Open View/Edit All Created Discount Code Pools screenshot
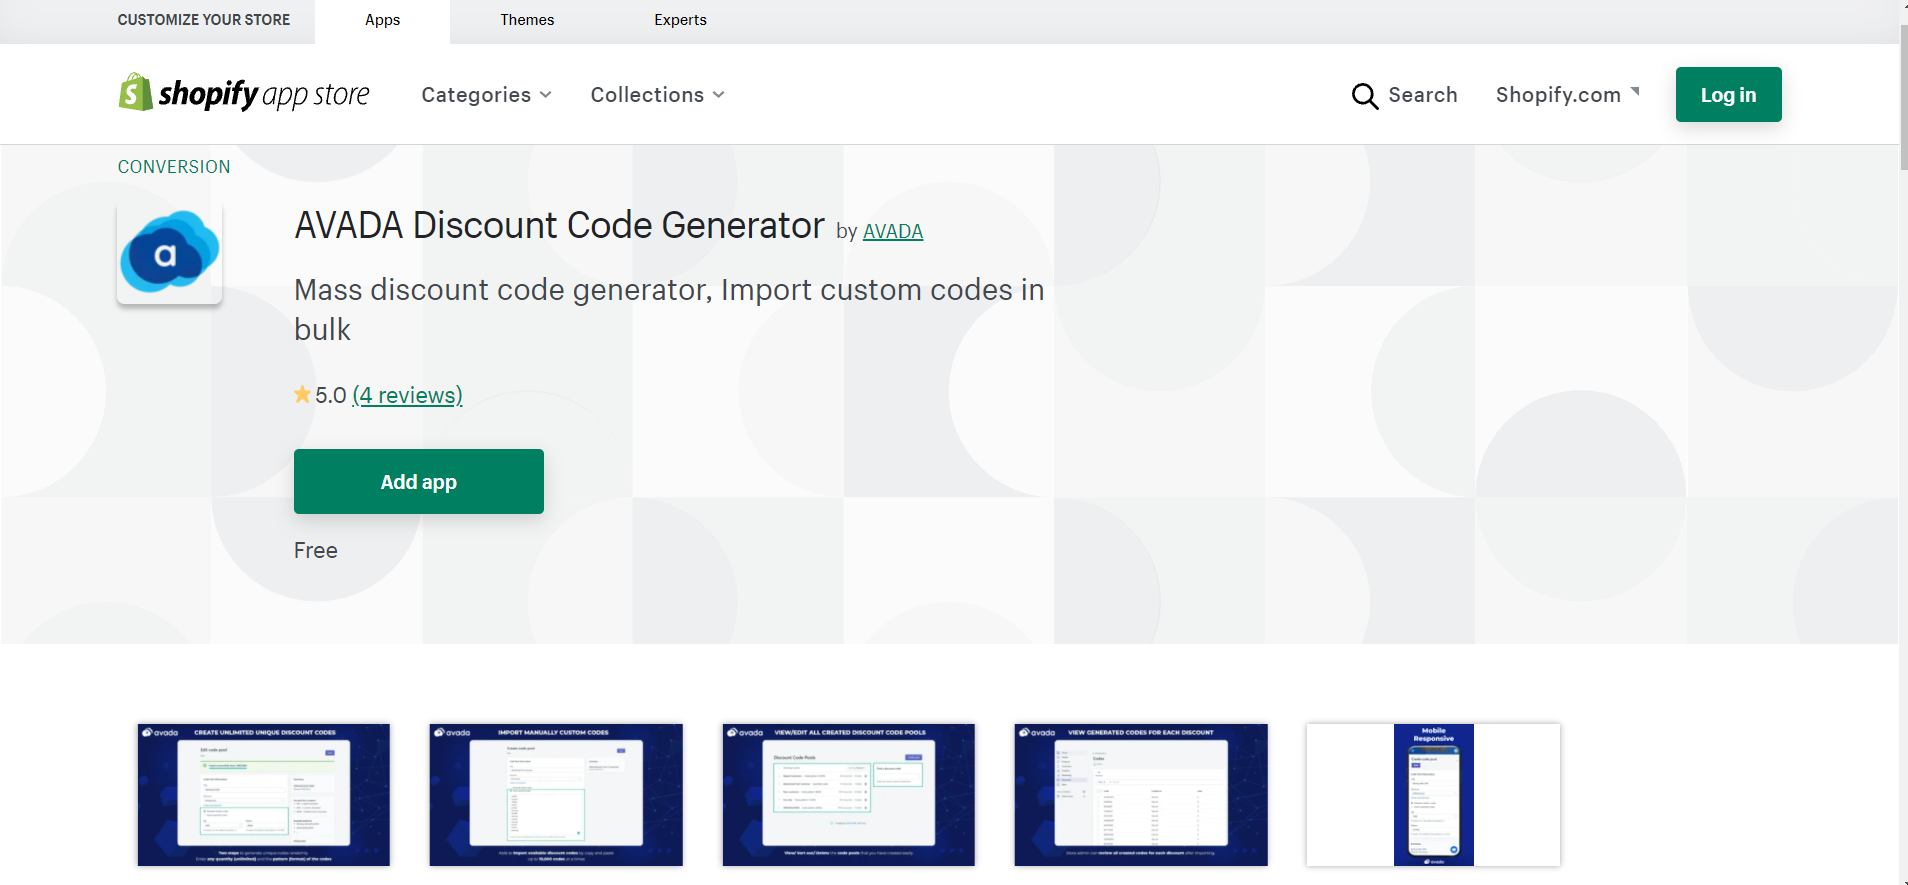This screenshot has width=1908, height=885. pyautogui.click(x=848, y=795)
